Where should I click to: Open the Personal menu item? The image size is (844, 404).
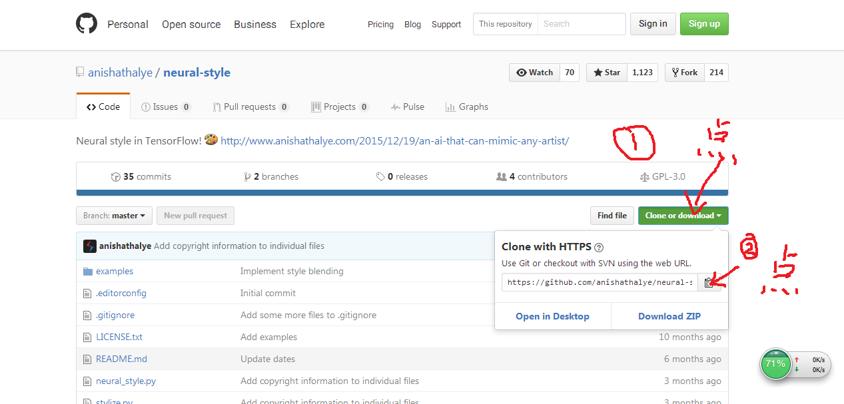[128, 24]
